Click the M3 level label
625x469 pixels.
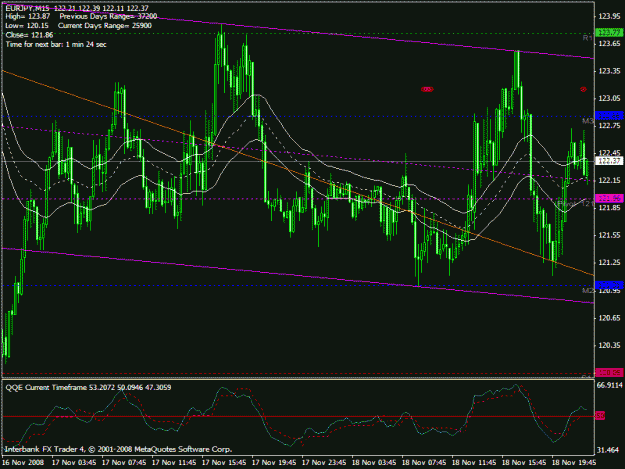588,121
